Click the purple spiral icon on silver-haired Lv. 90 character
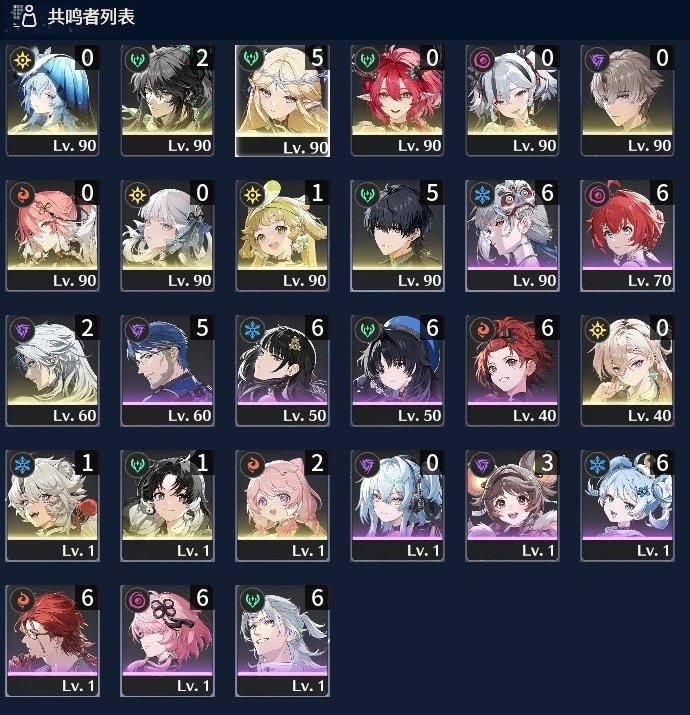Viewport: 690px width, 715px height. [x=482, y=60]
